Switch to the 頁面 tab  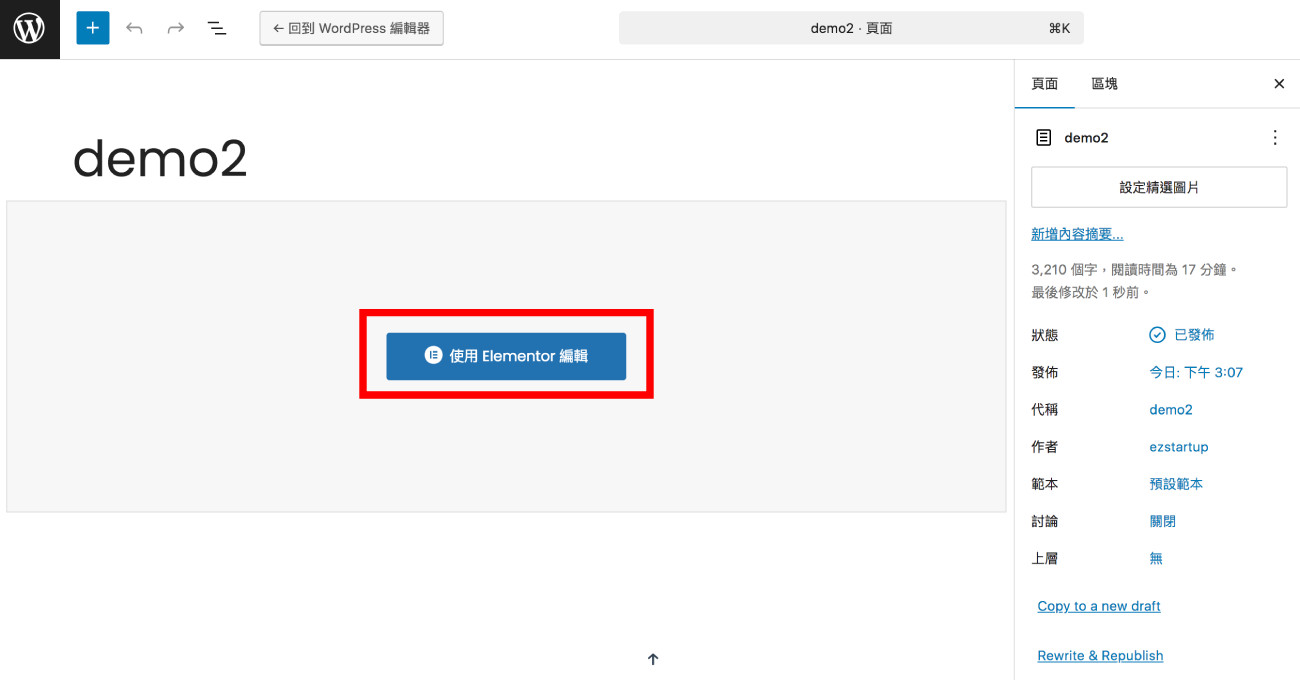1044,84
